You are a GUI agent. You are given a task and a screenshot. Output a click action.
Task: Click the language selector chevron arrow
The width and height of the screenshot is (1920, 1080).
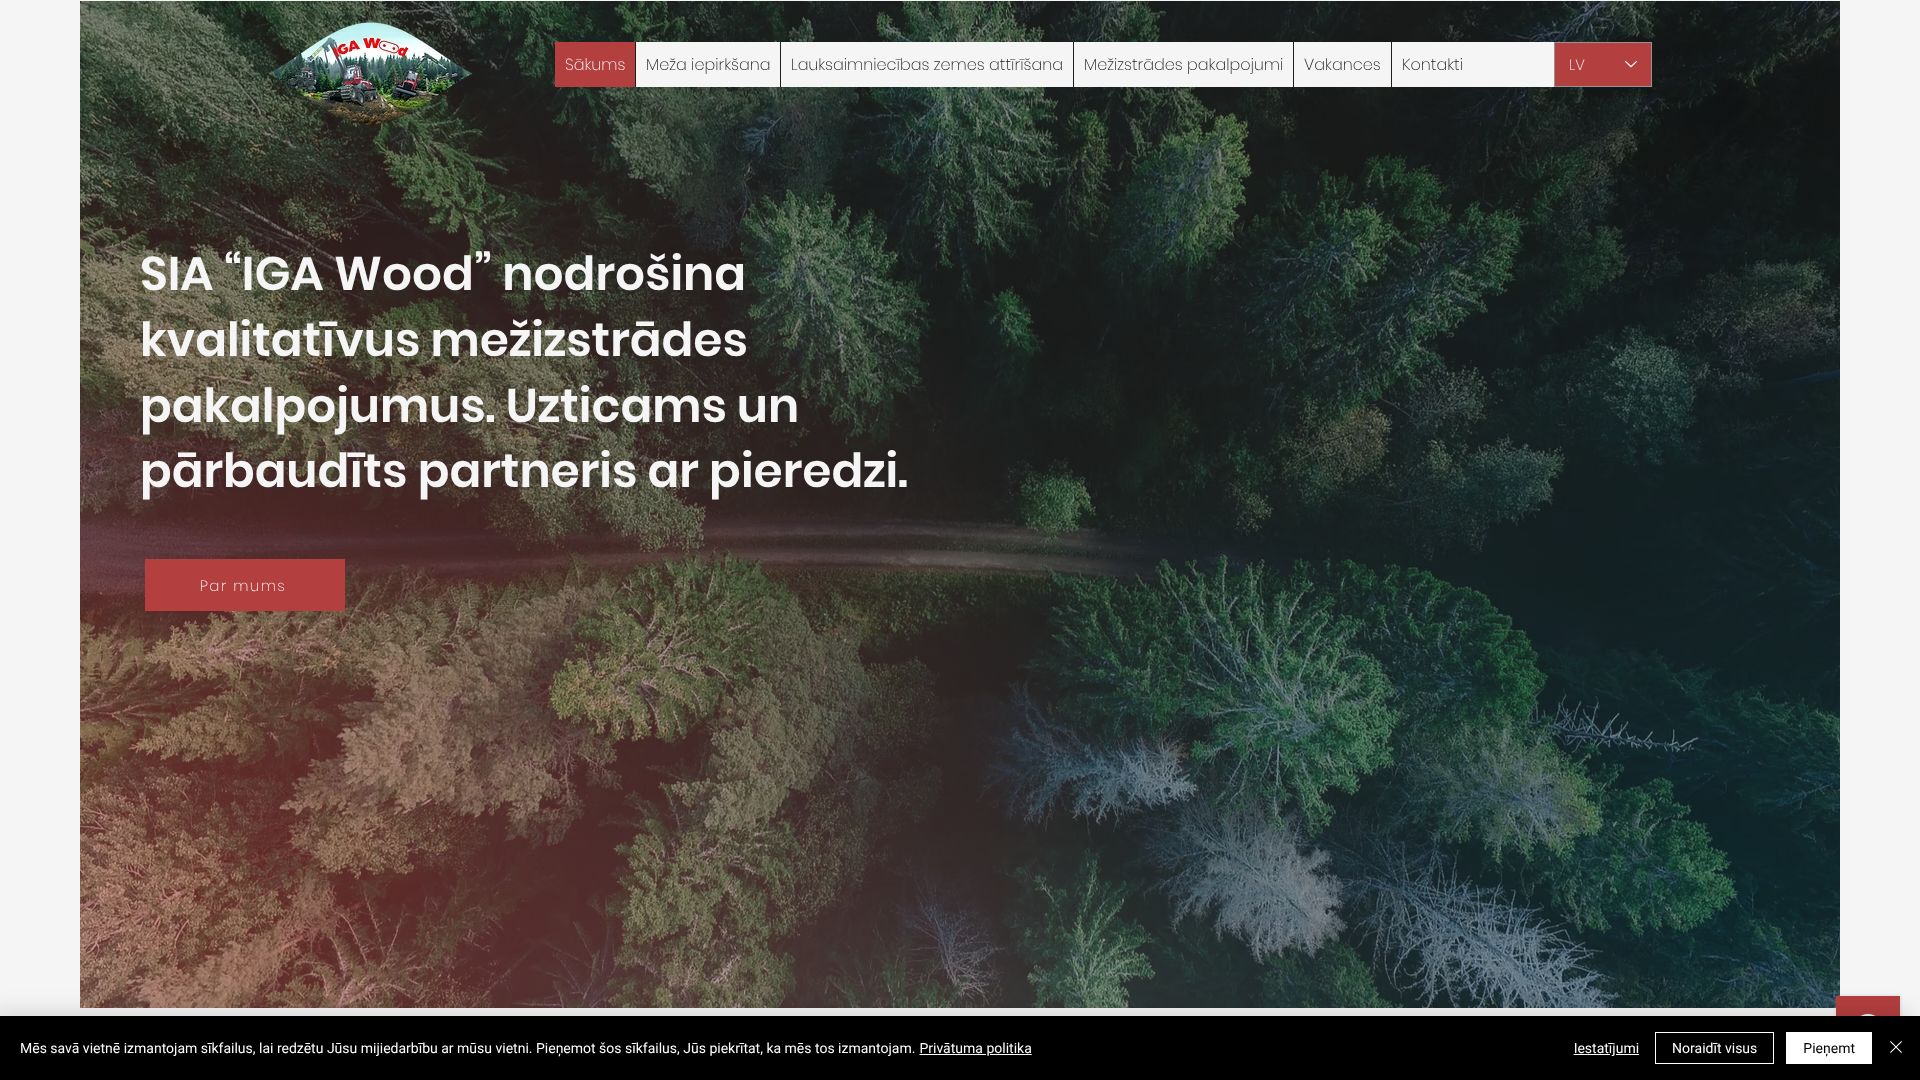(1630, 65)
